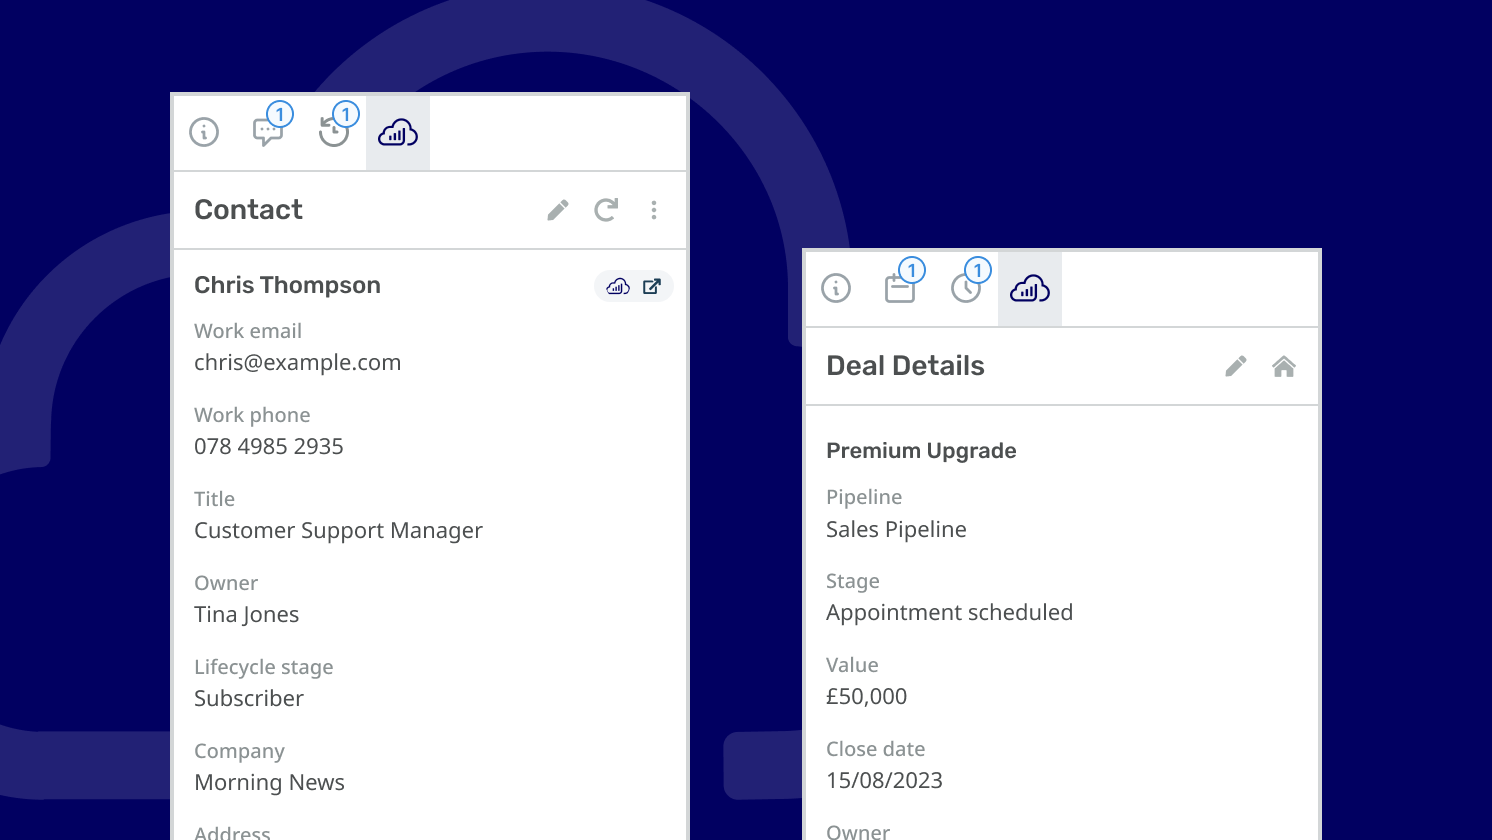Screen dimensions: 1492x840
Task: Click the pencil icon to edit Deal Details
Action: 1235,366
